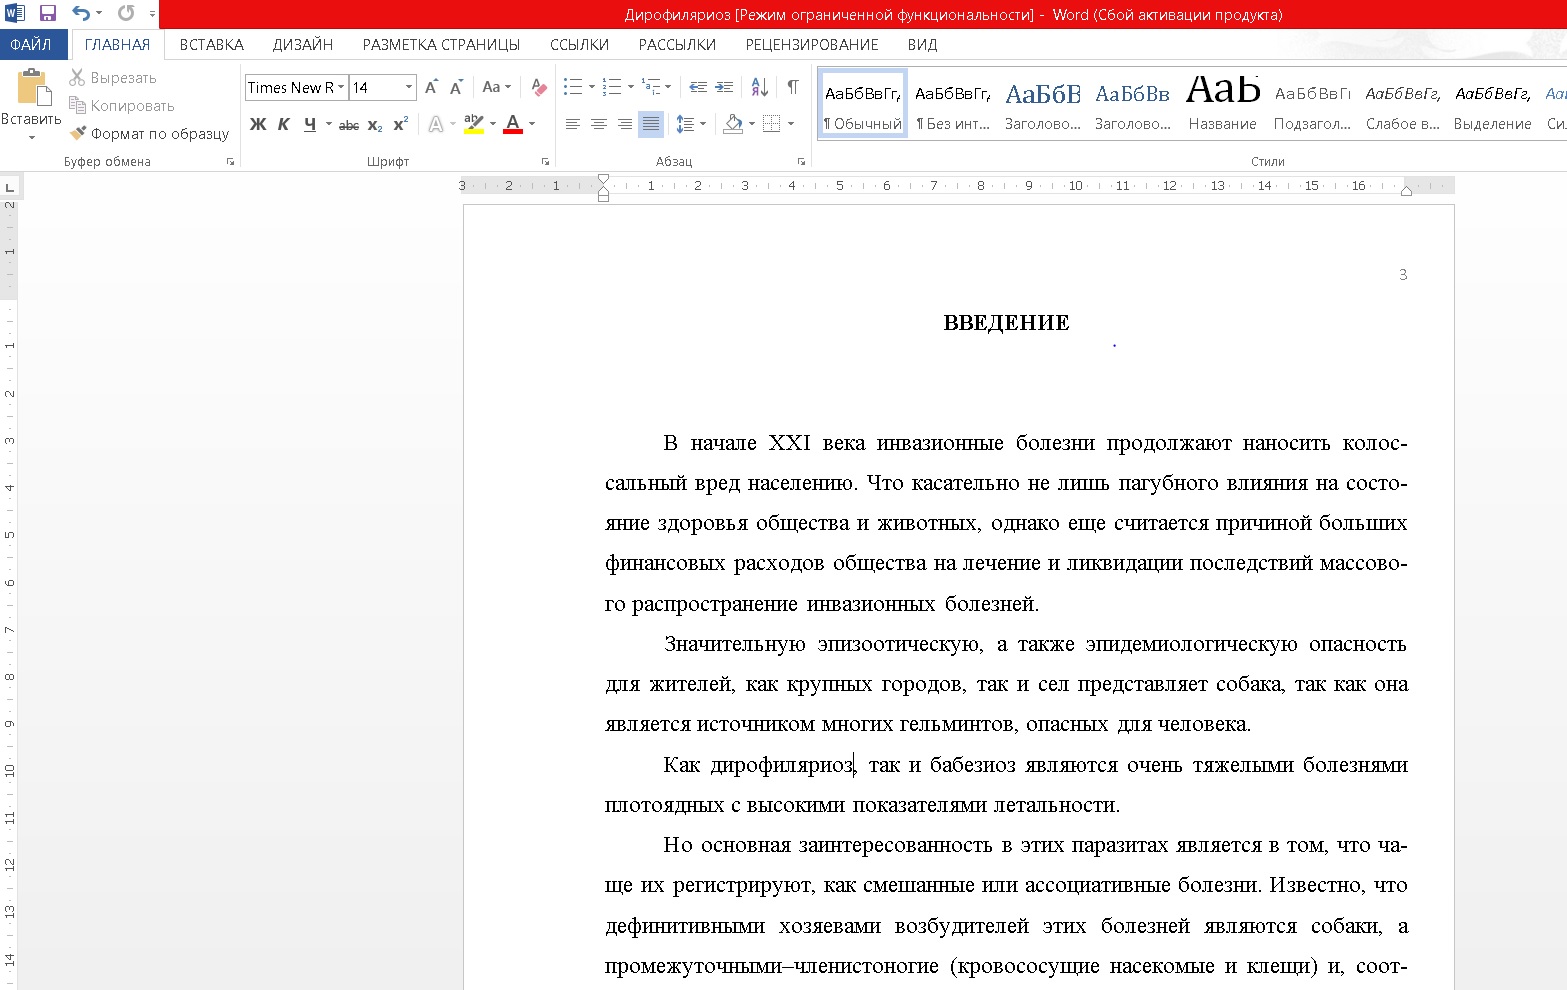Toggle bold formatting with Ж button

point(258,124)
